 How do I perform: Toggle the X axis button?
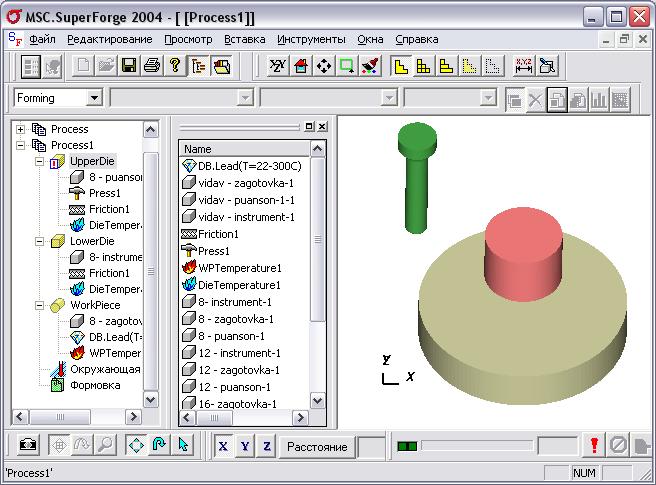[223, 446]
